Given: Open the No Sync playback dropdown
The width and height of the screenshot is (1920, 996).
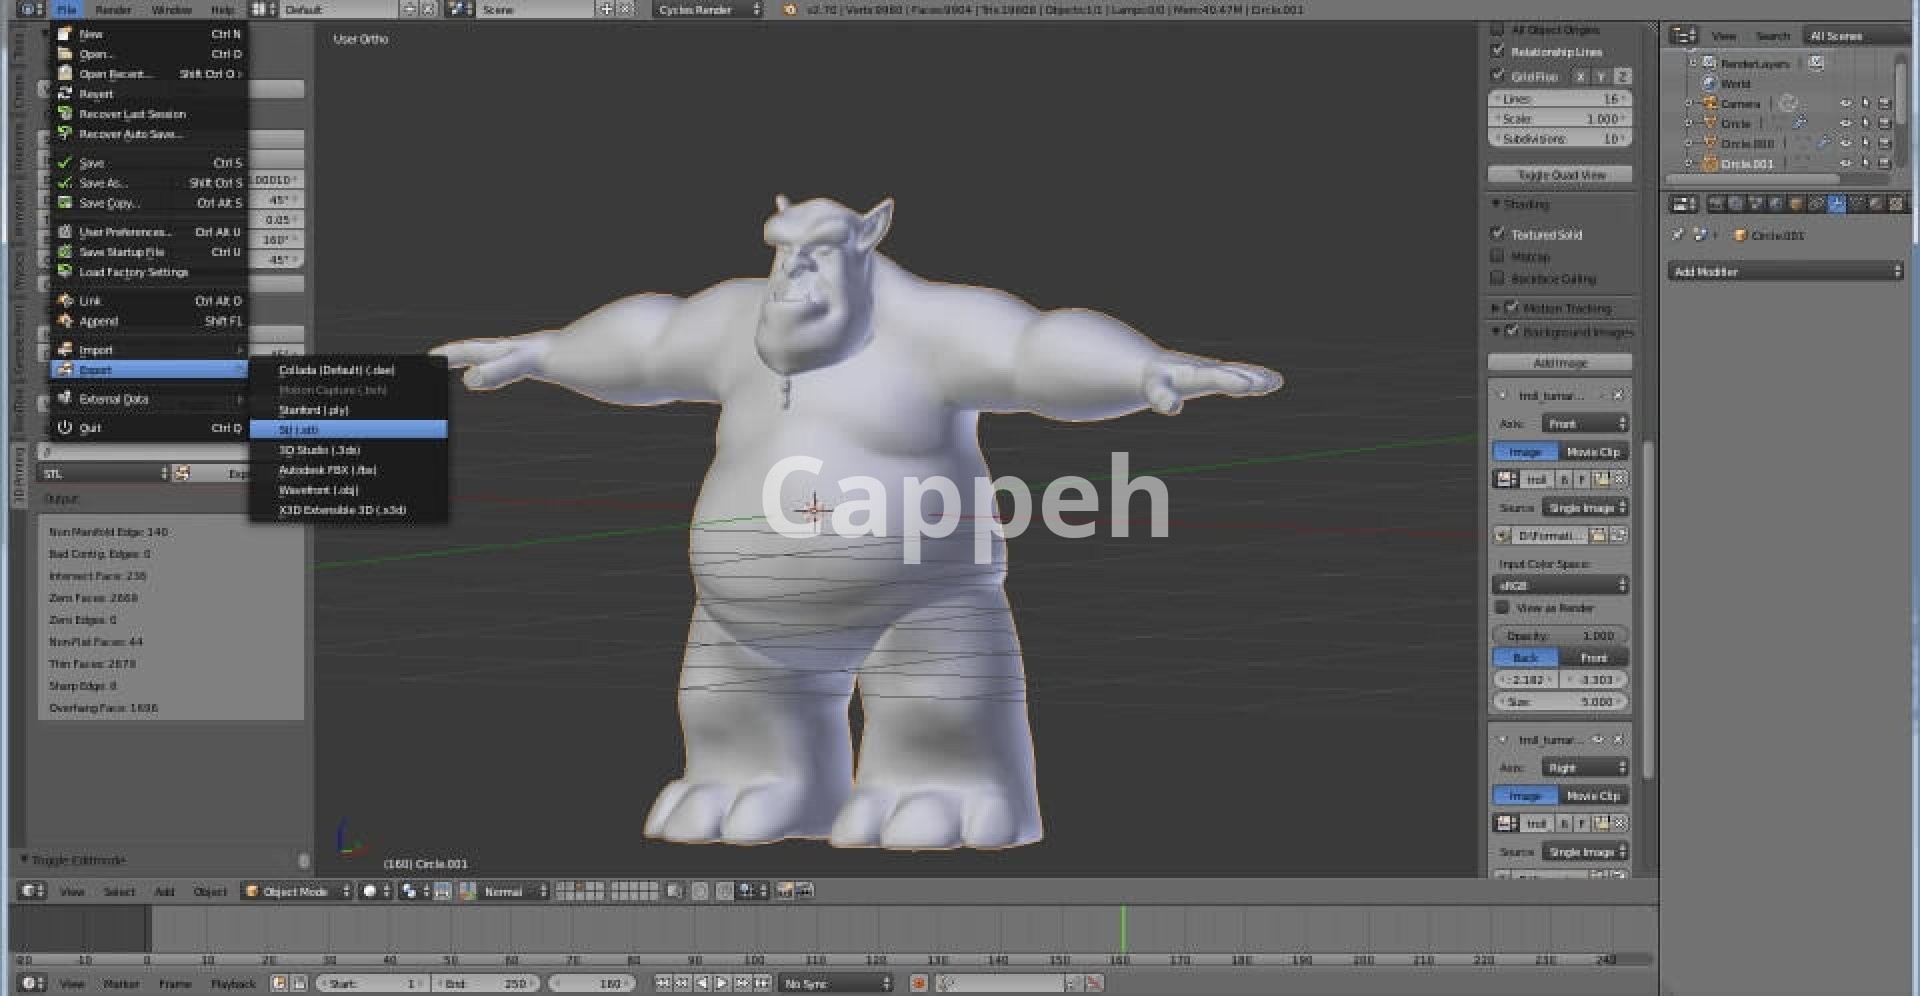Looking at the screenshot, I should click(x=837, y=984).
